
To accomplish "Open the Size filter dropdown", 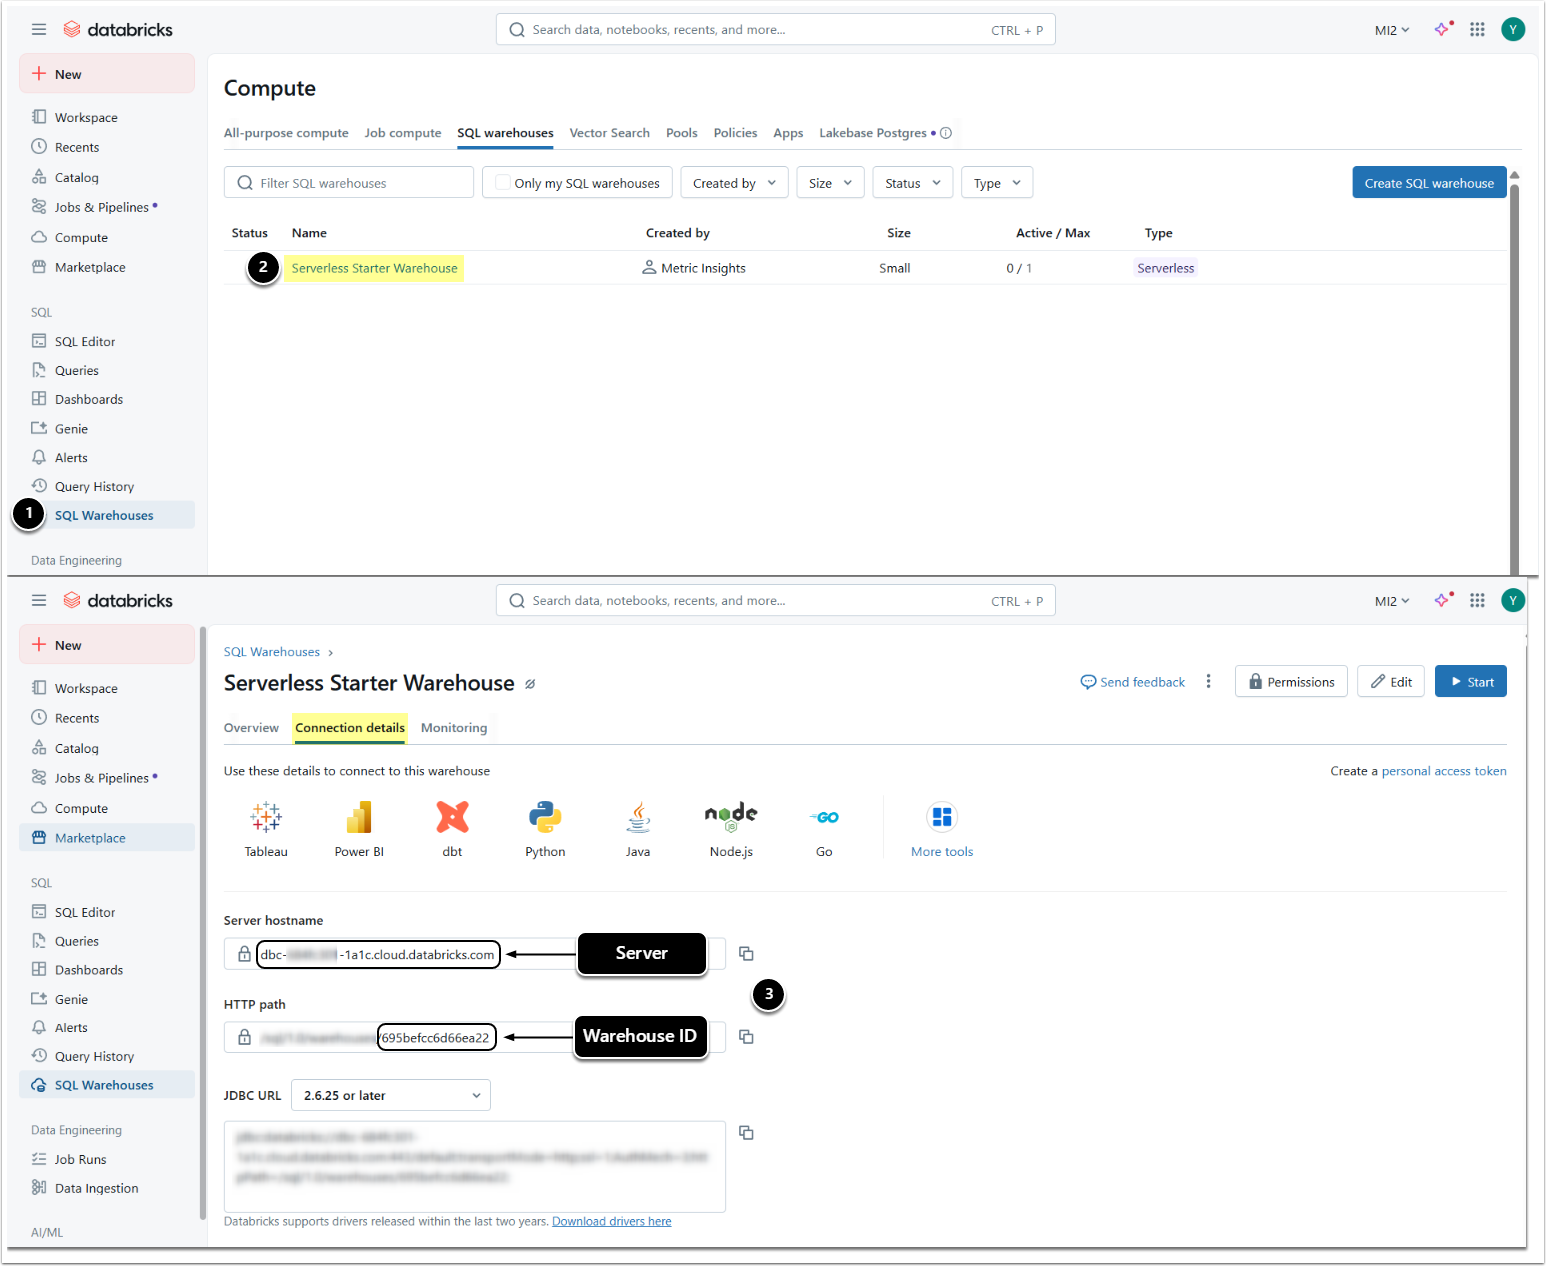I will point(830,183).
